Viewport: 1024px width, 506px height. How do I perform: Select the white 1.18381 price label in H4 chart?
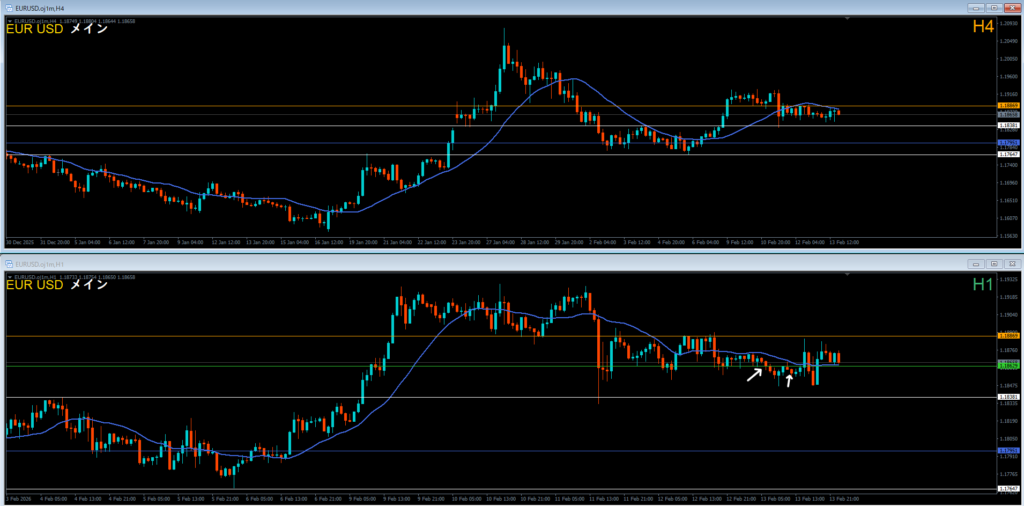1009,125
